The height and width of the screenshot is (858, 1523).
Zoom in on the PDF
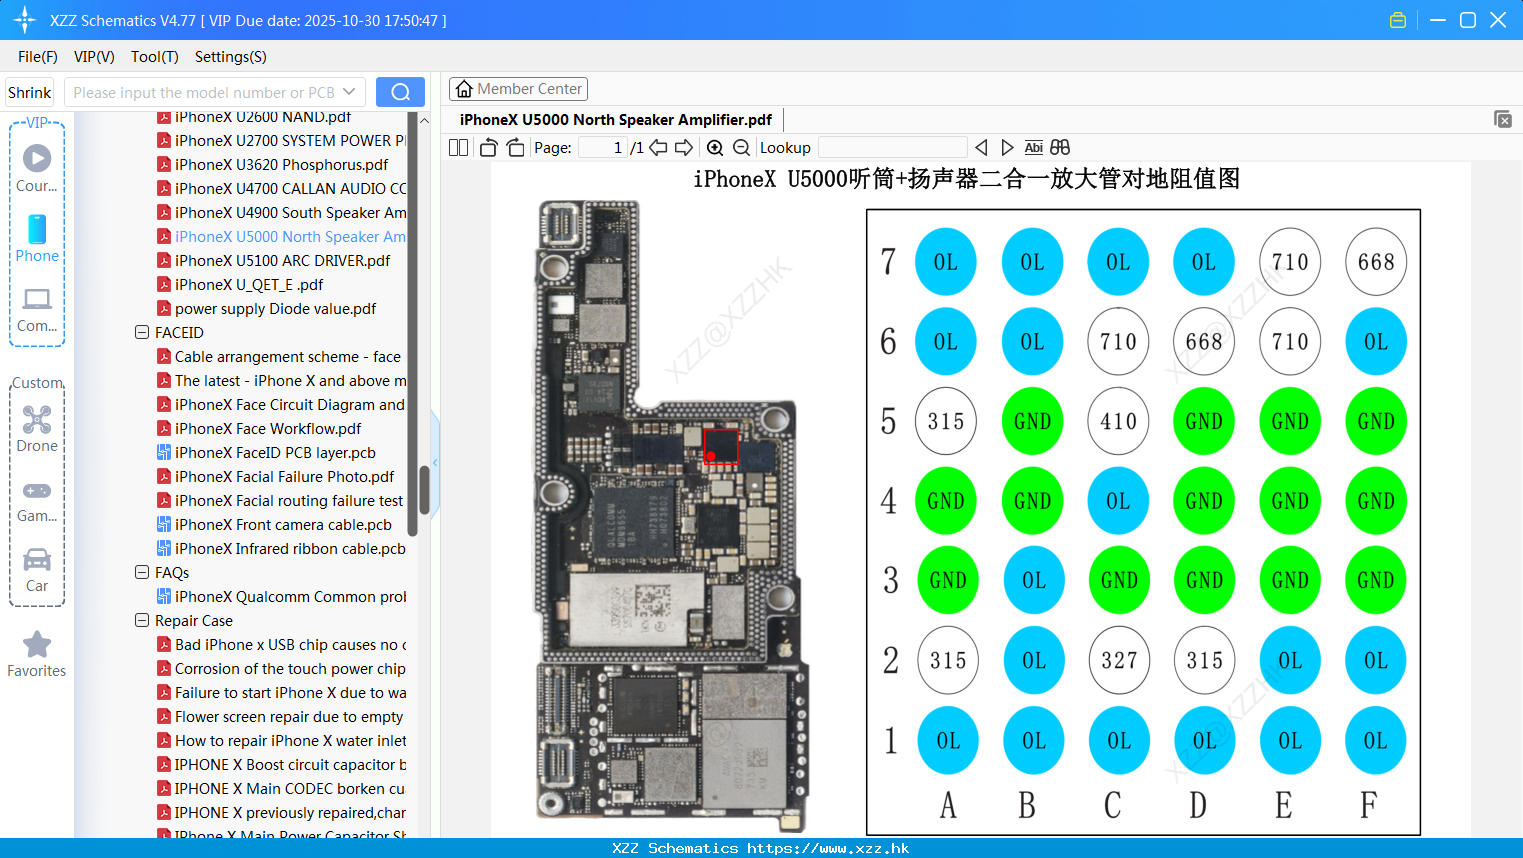(715, 148)
